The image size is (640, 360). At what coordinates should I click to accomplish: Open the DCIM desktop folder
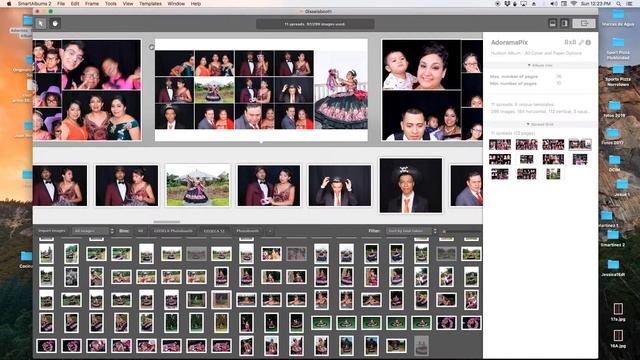pos(614,163)
